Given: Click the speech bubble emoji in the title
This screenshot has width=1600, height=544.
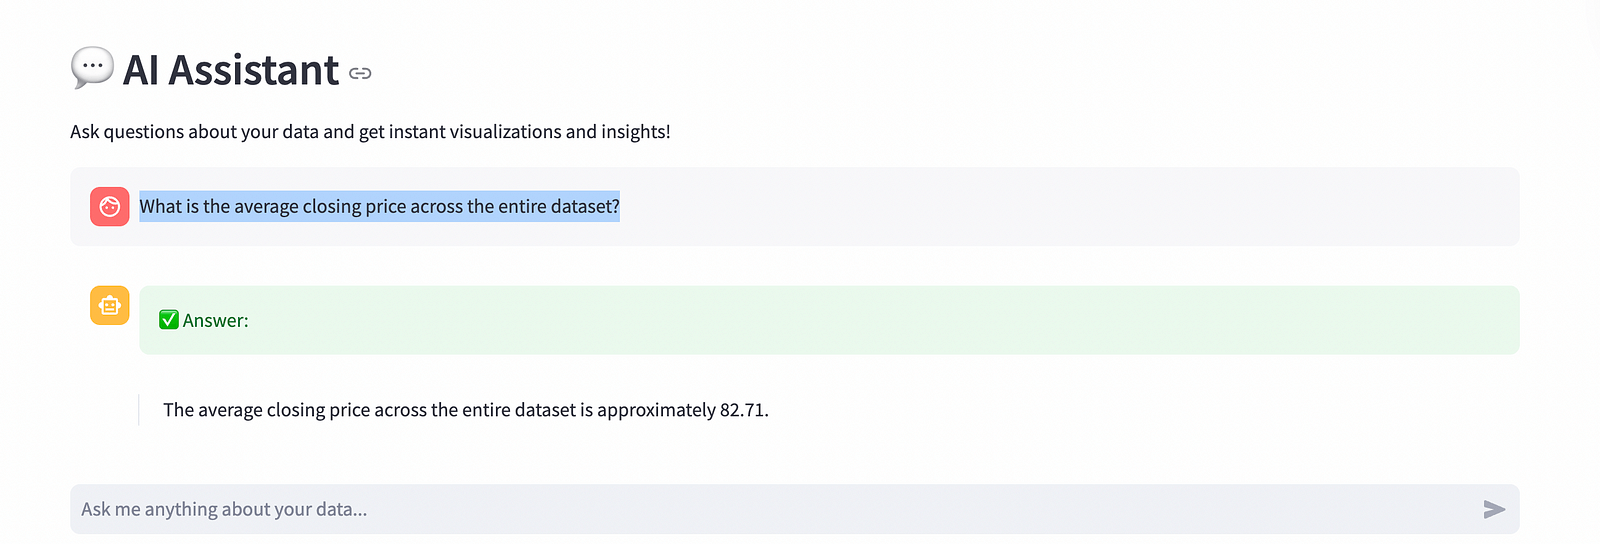Looking at the screenshot, I should (92, 68).
